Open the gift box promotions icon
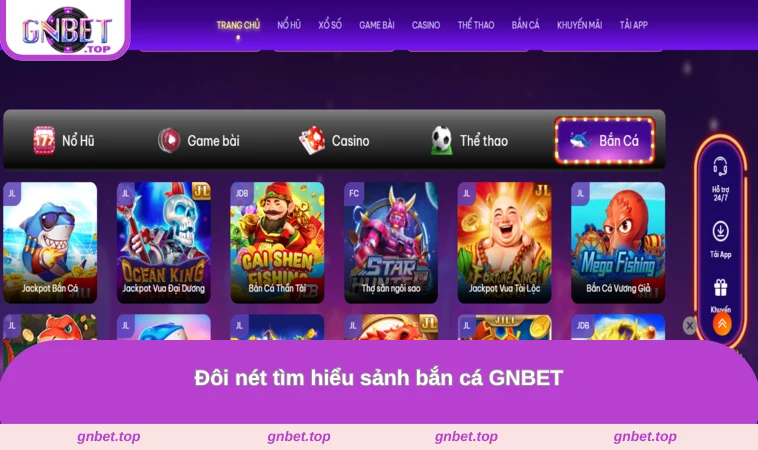This screenshot has width=758, height=450. pos(720,288)
